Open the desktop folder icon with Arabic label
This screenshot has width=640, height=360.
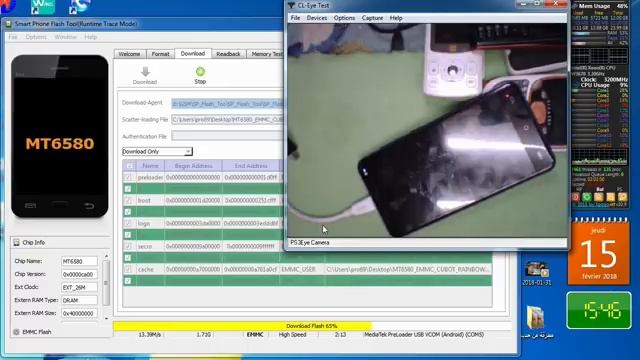pyautogui.click(x=536, y=318)
